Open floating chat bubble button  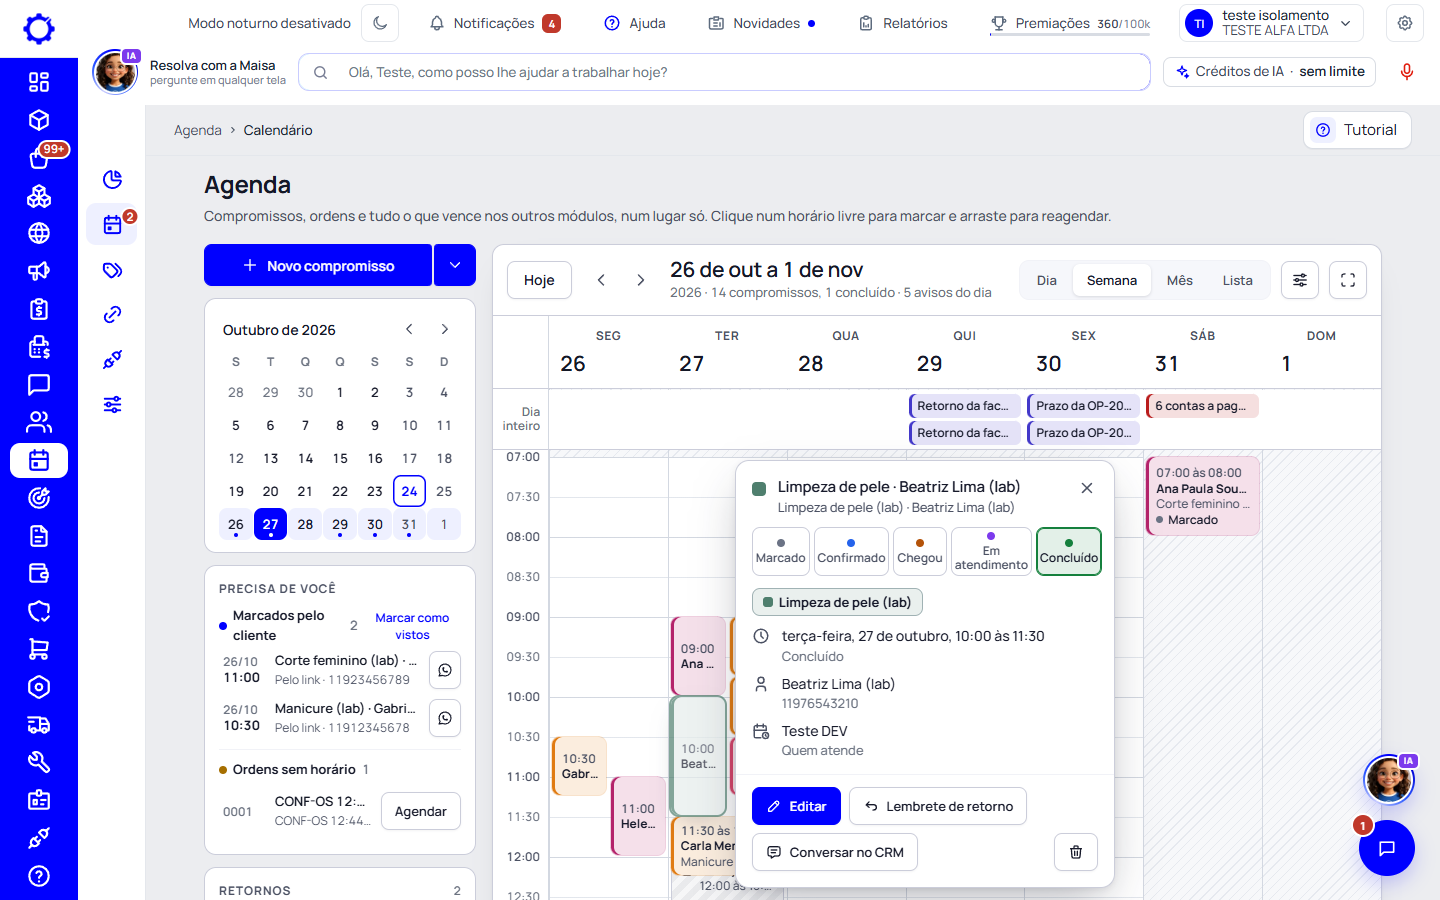coord(1386,848)
